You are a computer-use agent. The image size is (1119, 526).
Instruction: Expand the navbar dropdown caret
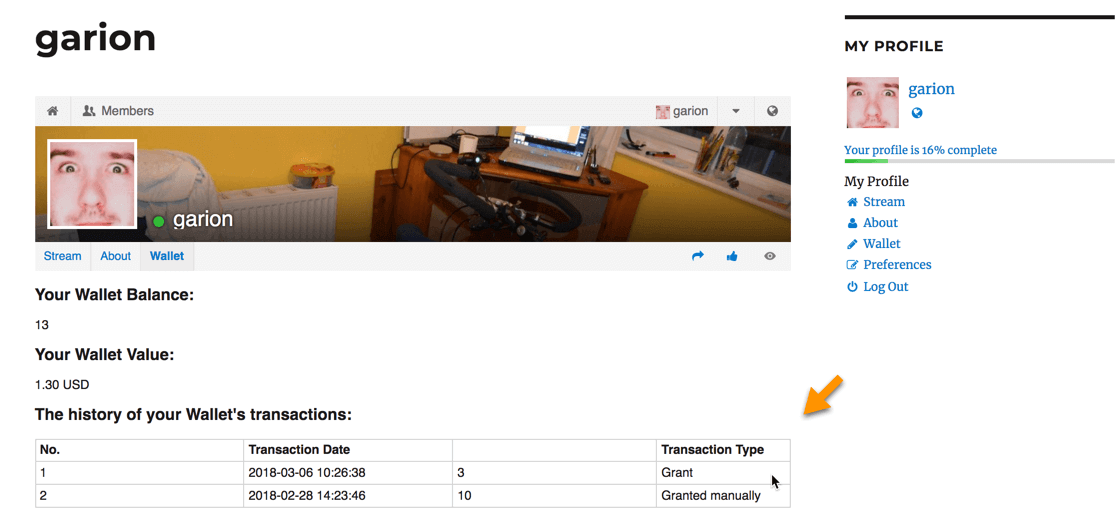pos(736,111)
